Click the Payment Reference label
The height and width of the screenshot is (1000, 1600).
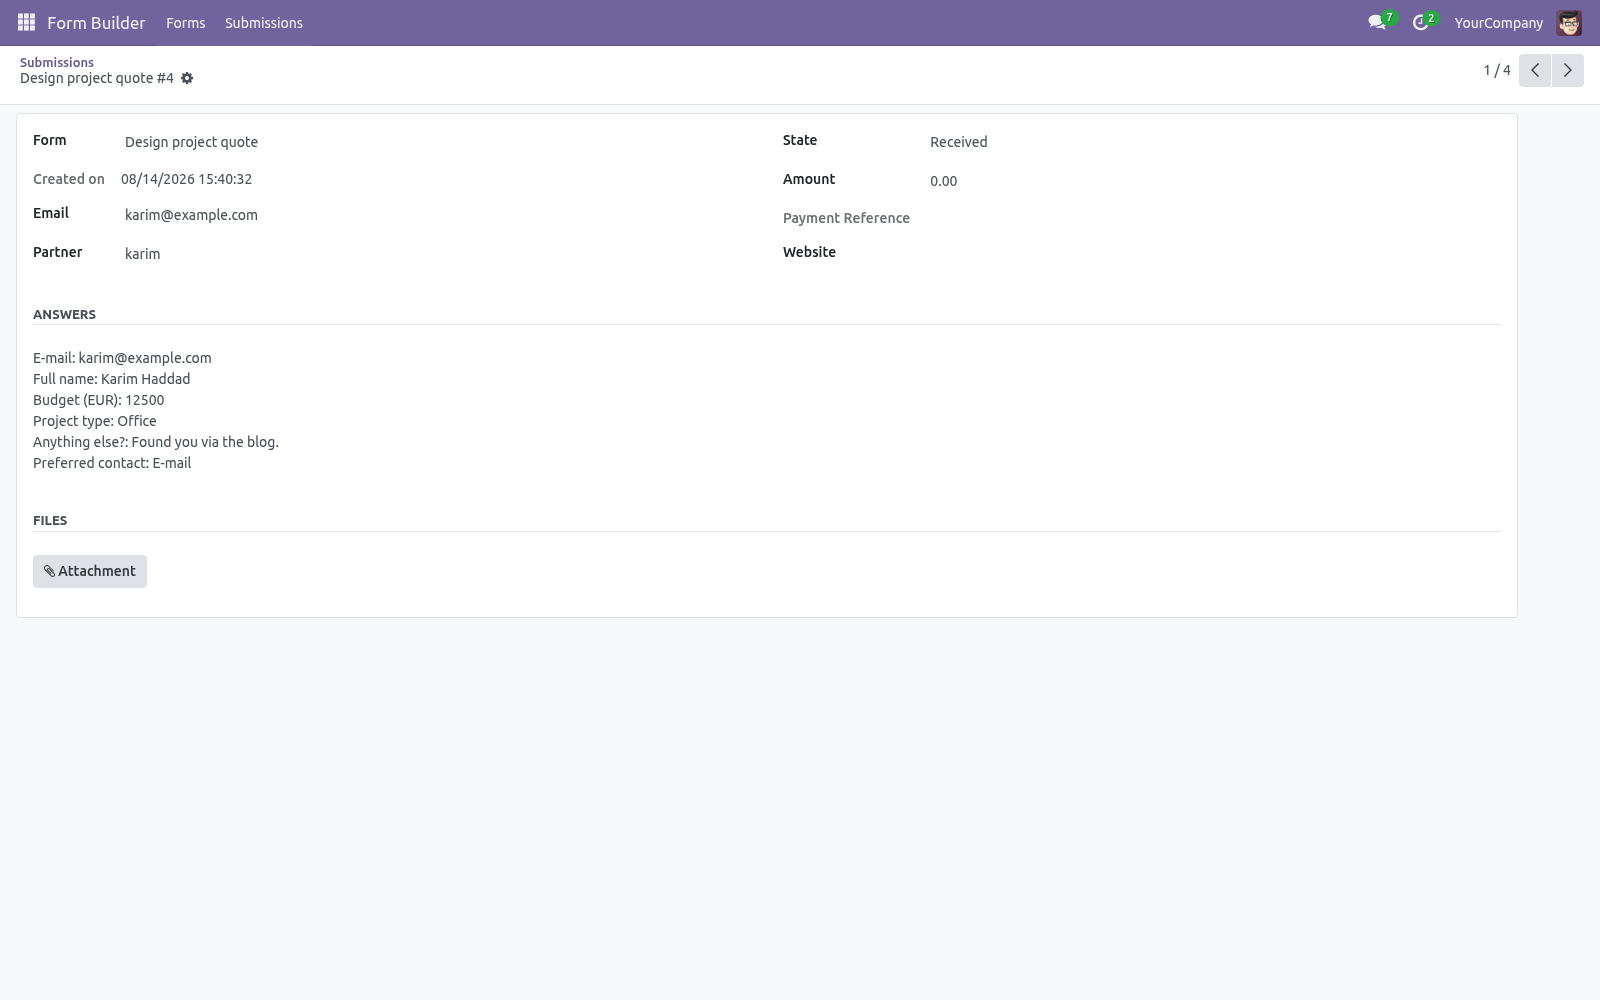pyautogui.click(x=846, y=218)
